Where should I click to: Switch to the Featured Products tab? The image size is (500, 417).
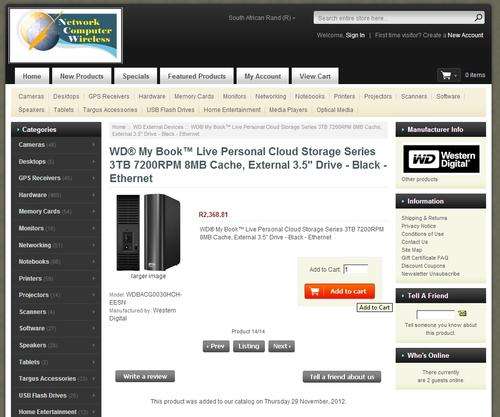(x=197, y=76)
